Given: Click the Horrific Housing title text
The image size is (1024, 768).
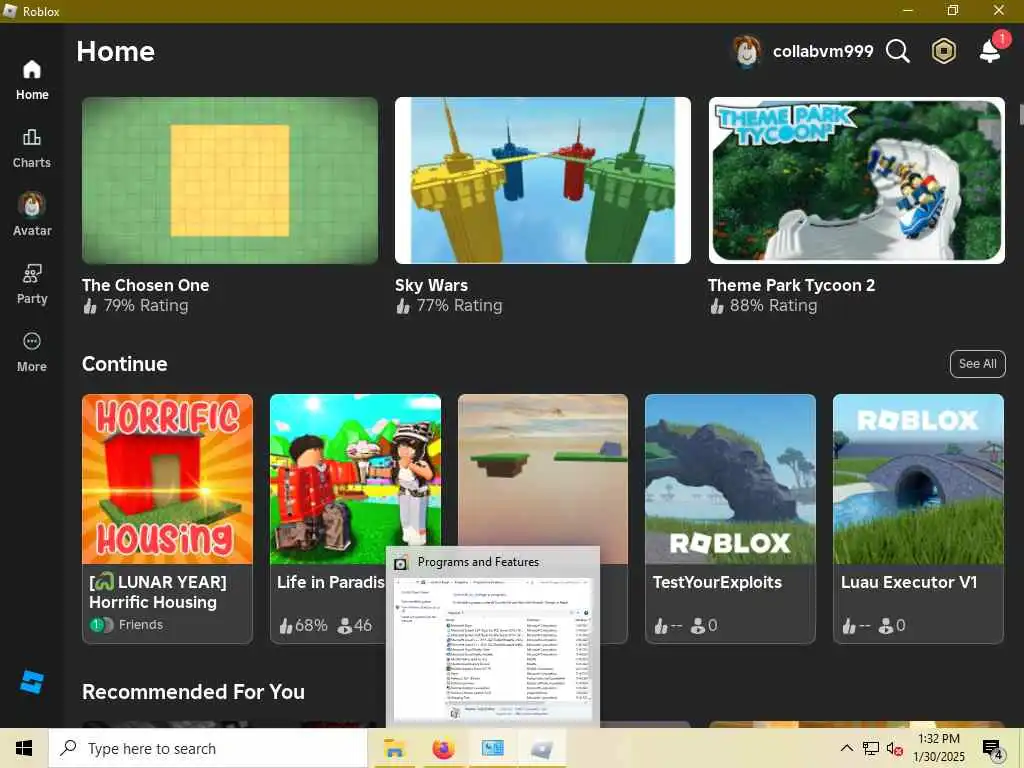Looking at the screenshot, I should [x=158, y=592].
